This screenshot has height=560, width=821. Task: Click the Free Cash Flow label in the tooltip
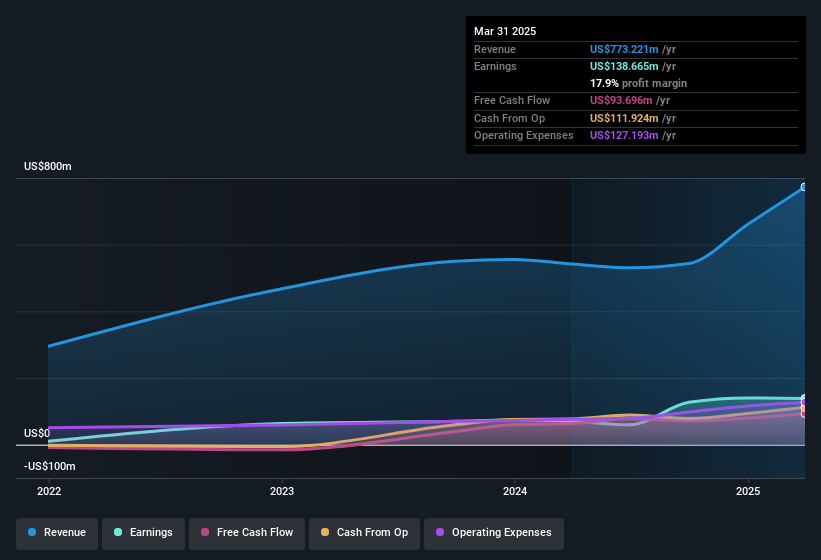(512, 100)
